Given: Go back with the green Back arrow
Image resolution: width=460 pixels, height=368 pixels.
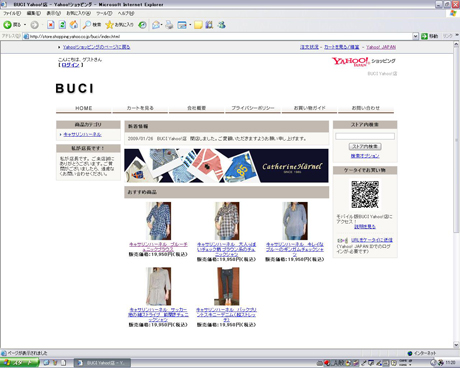Looking at the screenshot, I should coord(7,25).
